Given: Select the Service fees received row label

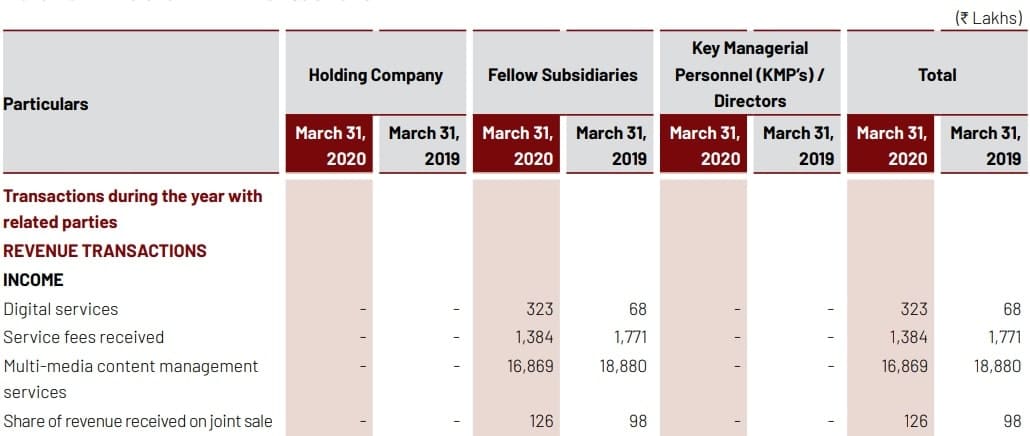Looking at the screenshot, I should point(84,337).
